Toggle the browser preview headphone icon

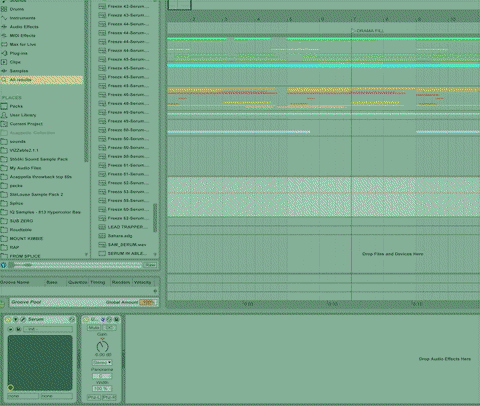4,265
